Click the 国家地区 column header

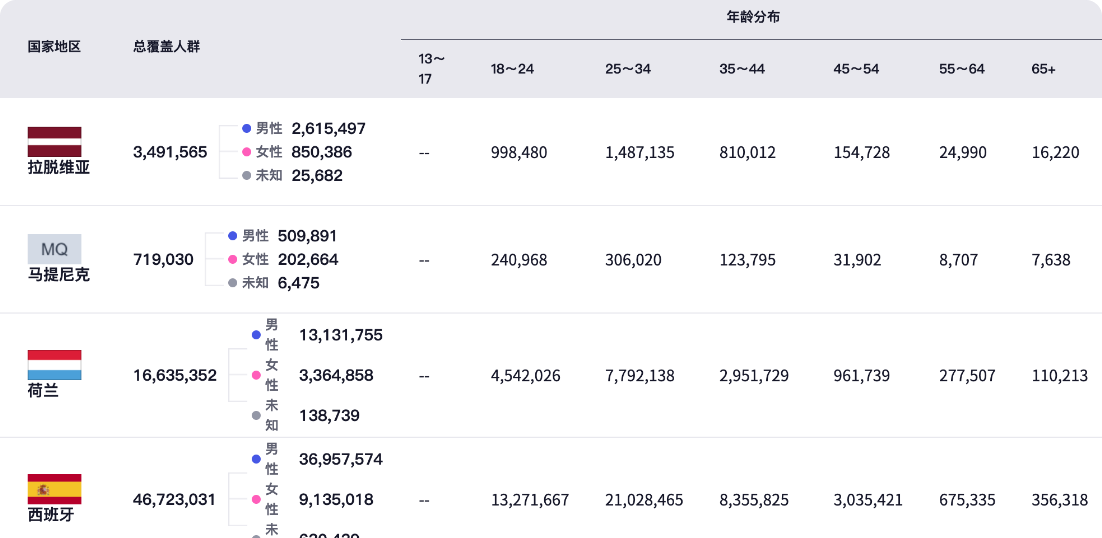(55, 47)
